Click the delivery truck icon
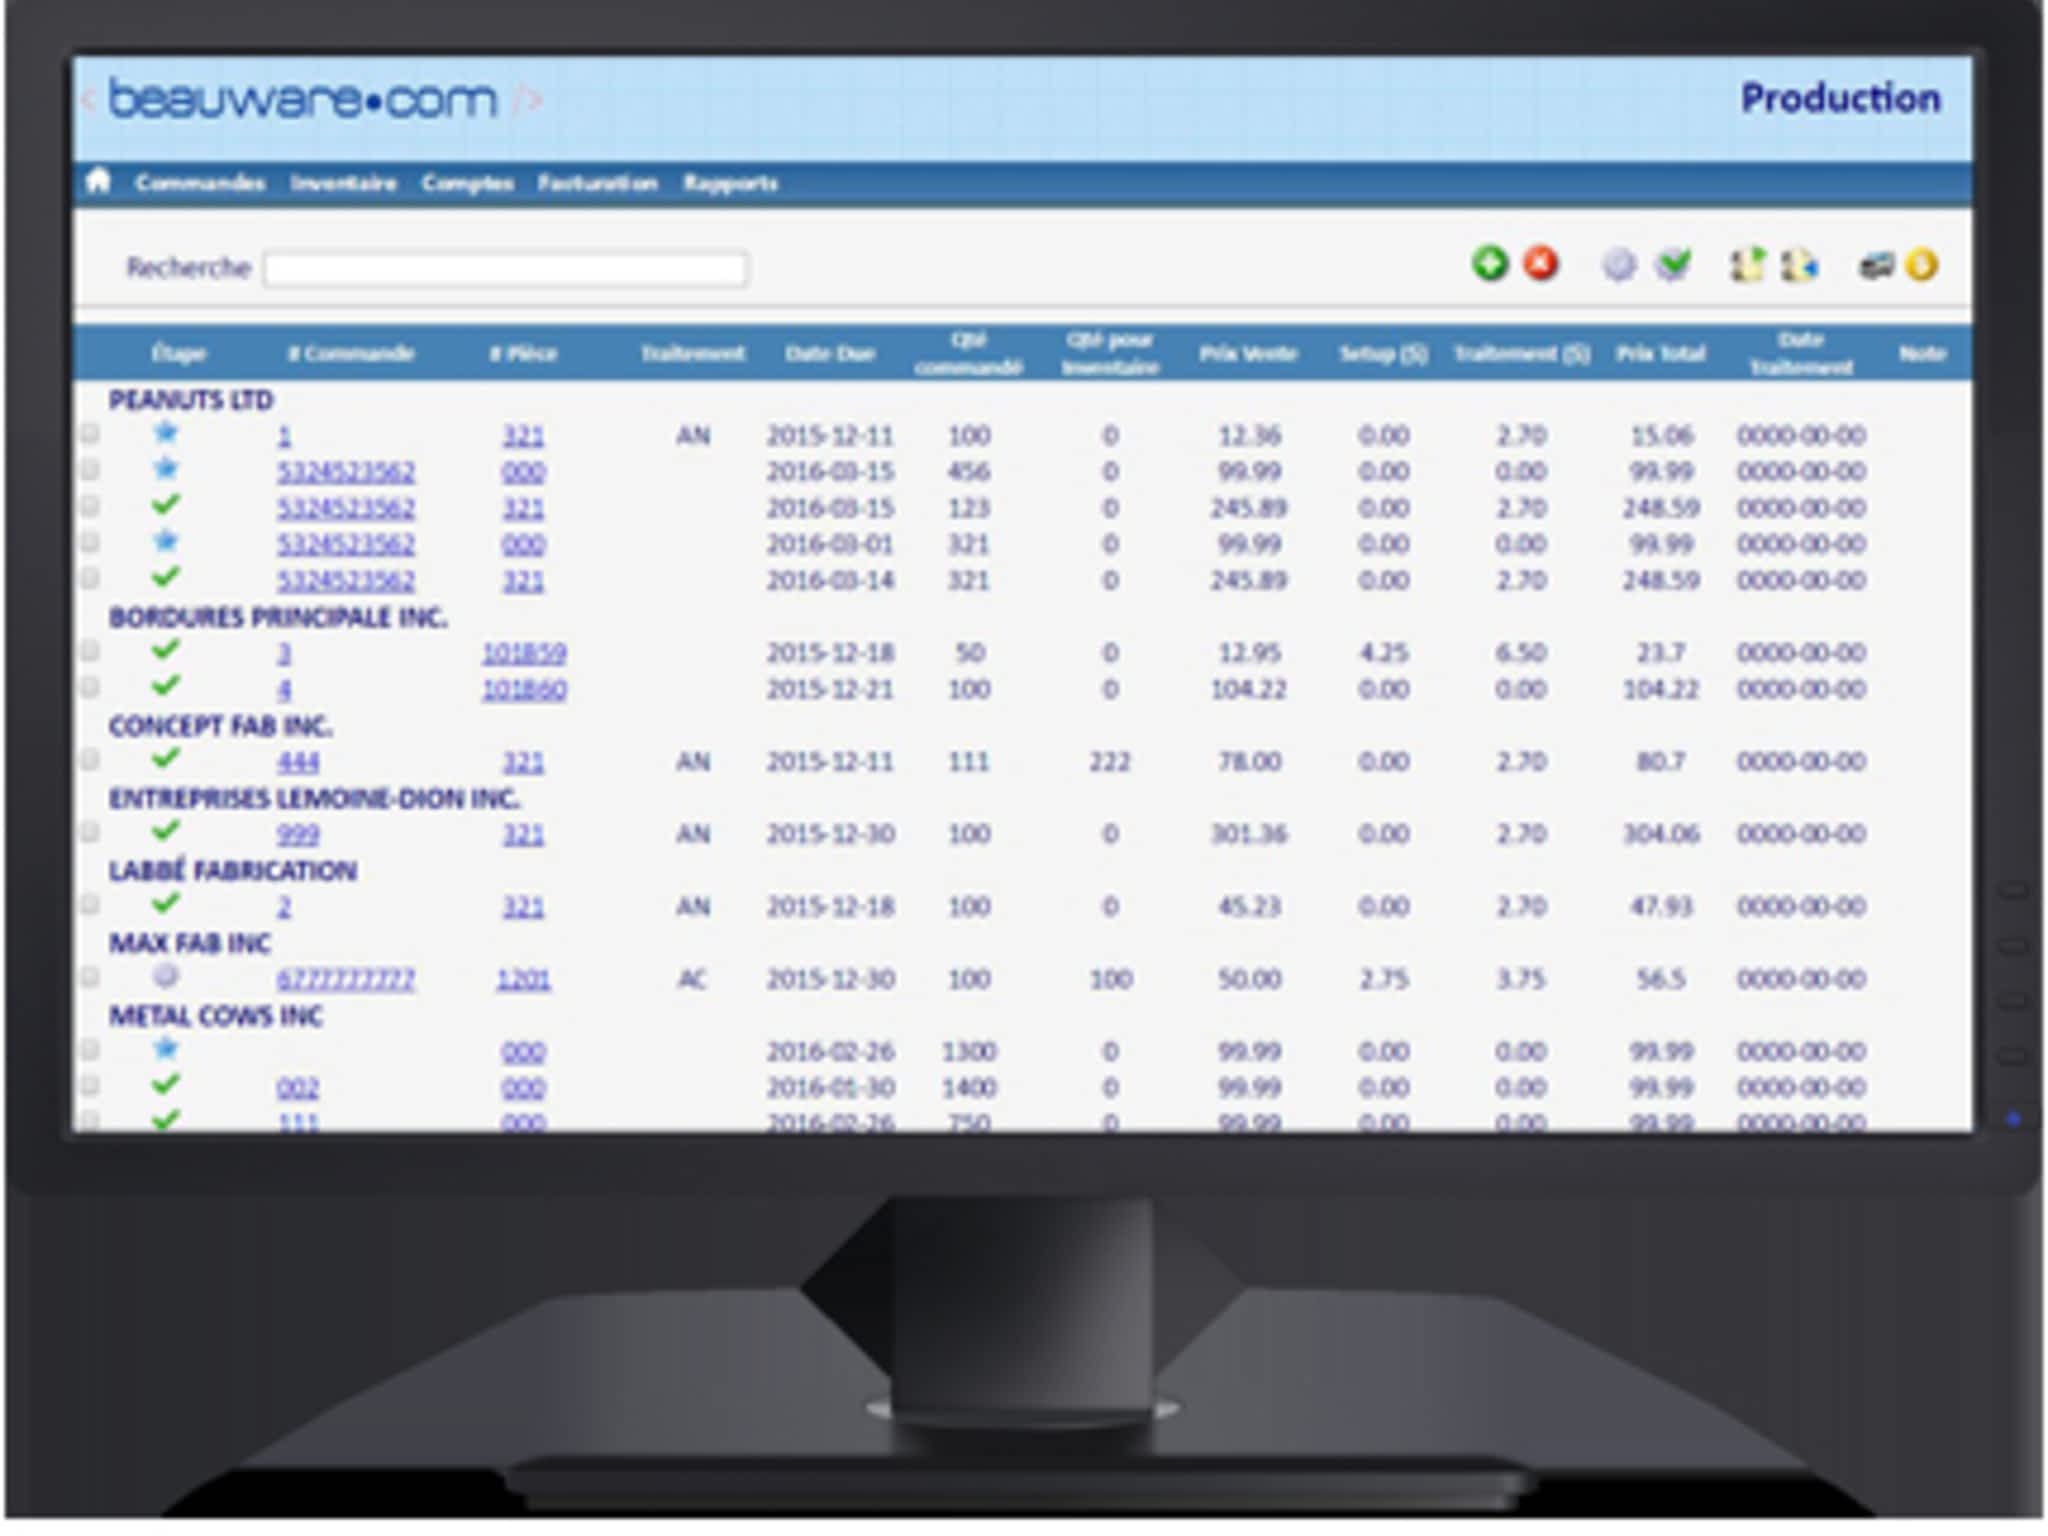 coord(1875,266)
